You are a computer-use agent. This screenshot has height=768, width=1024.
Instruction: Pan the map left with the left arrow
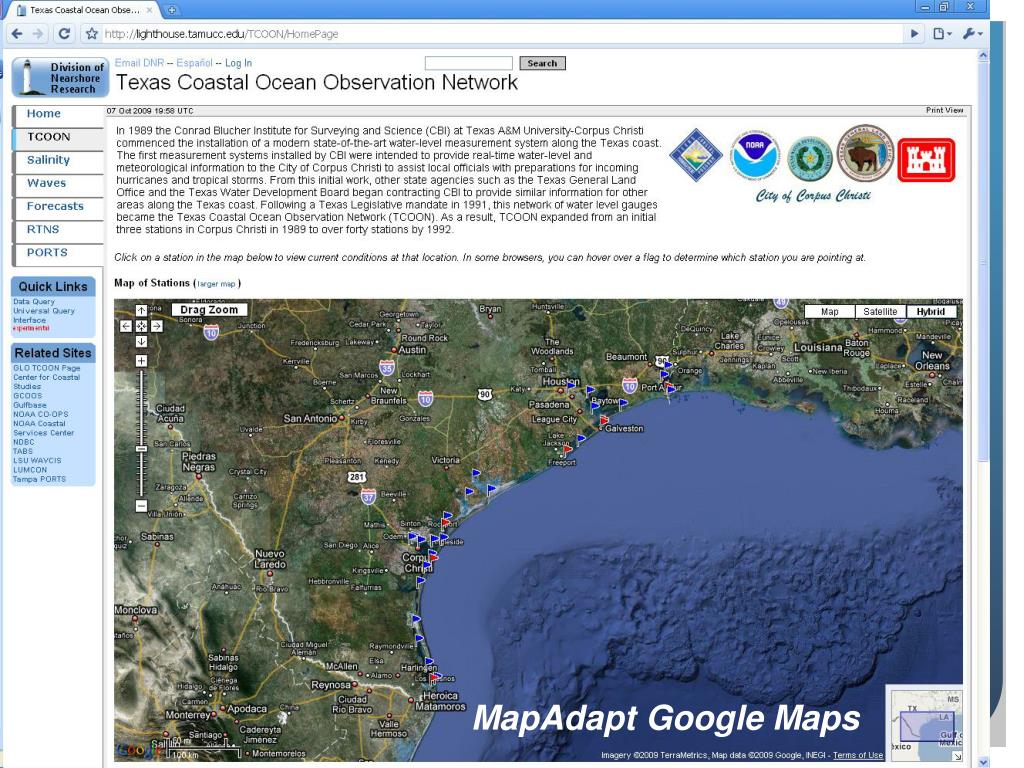click(126, 326)
